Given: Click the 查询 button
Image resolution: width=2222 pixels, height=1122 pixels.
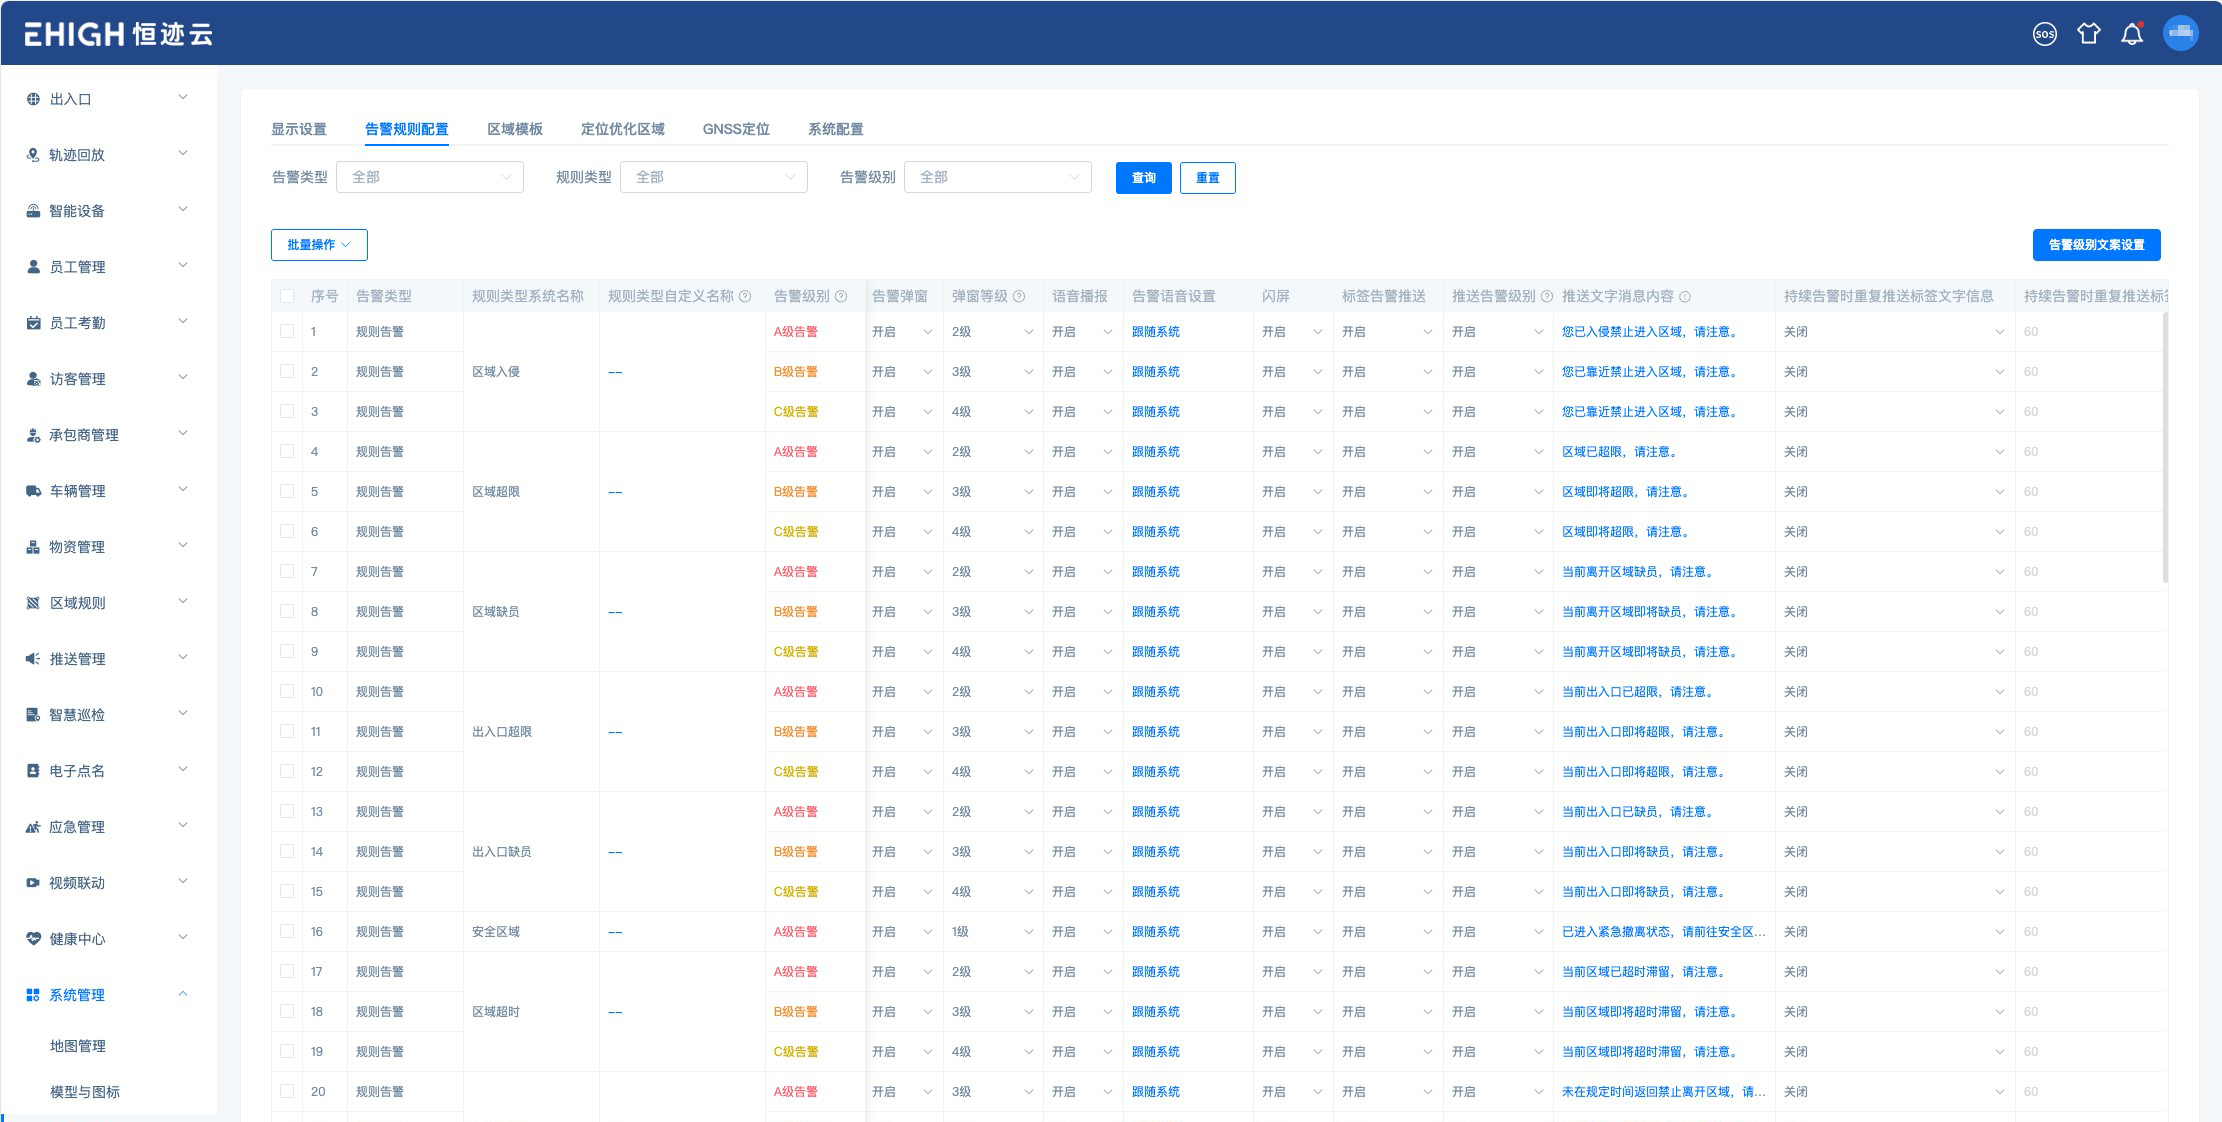Looking at the screenshot, I should pyautogui.click(x=1143, y=178).
